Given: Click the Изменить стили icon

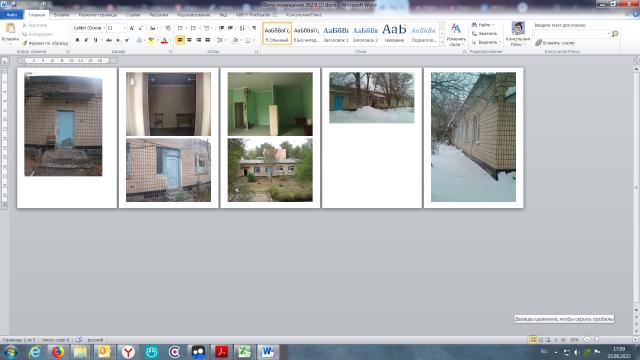Looking at the screenshot, I should coord(456,34).
